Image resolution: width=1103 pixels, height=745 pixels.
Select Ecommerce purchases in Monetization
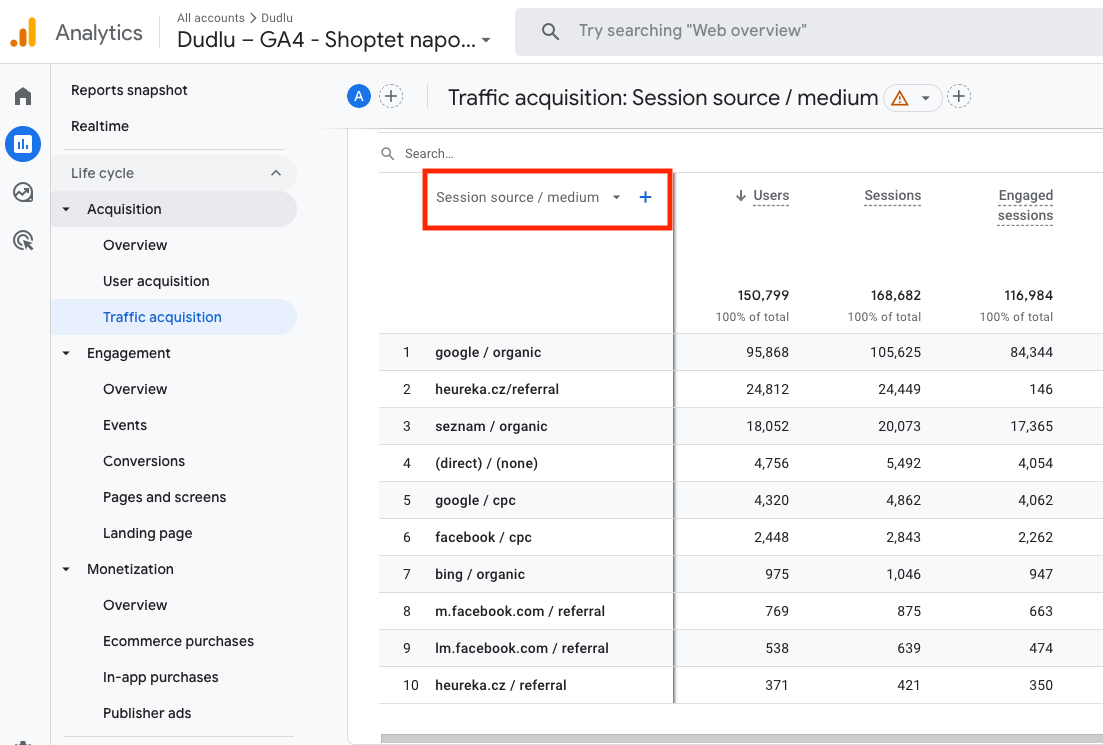[178, 641]
